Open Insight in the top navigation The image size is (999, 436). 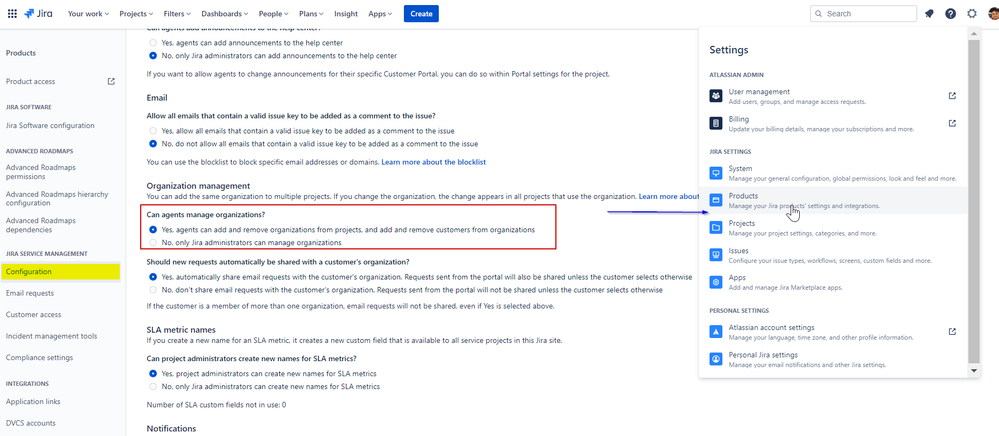click(x=346, y=13)
